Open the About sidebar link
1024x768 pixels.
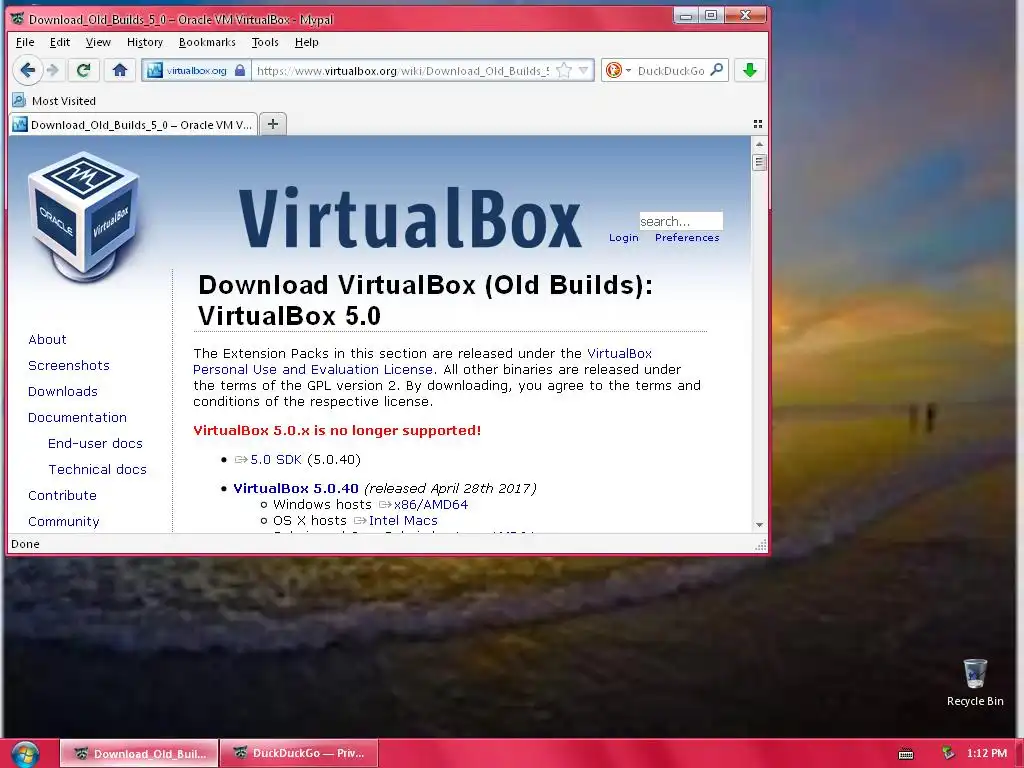(47, 340)
